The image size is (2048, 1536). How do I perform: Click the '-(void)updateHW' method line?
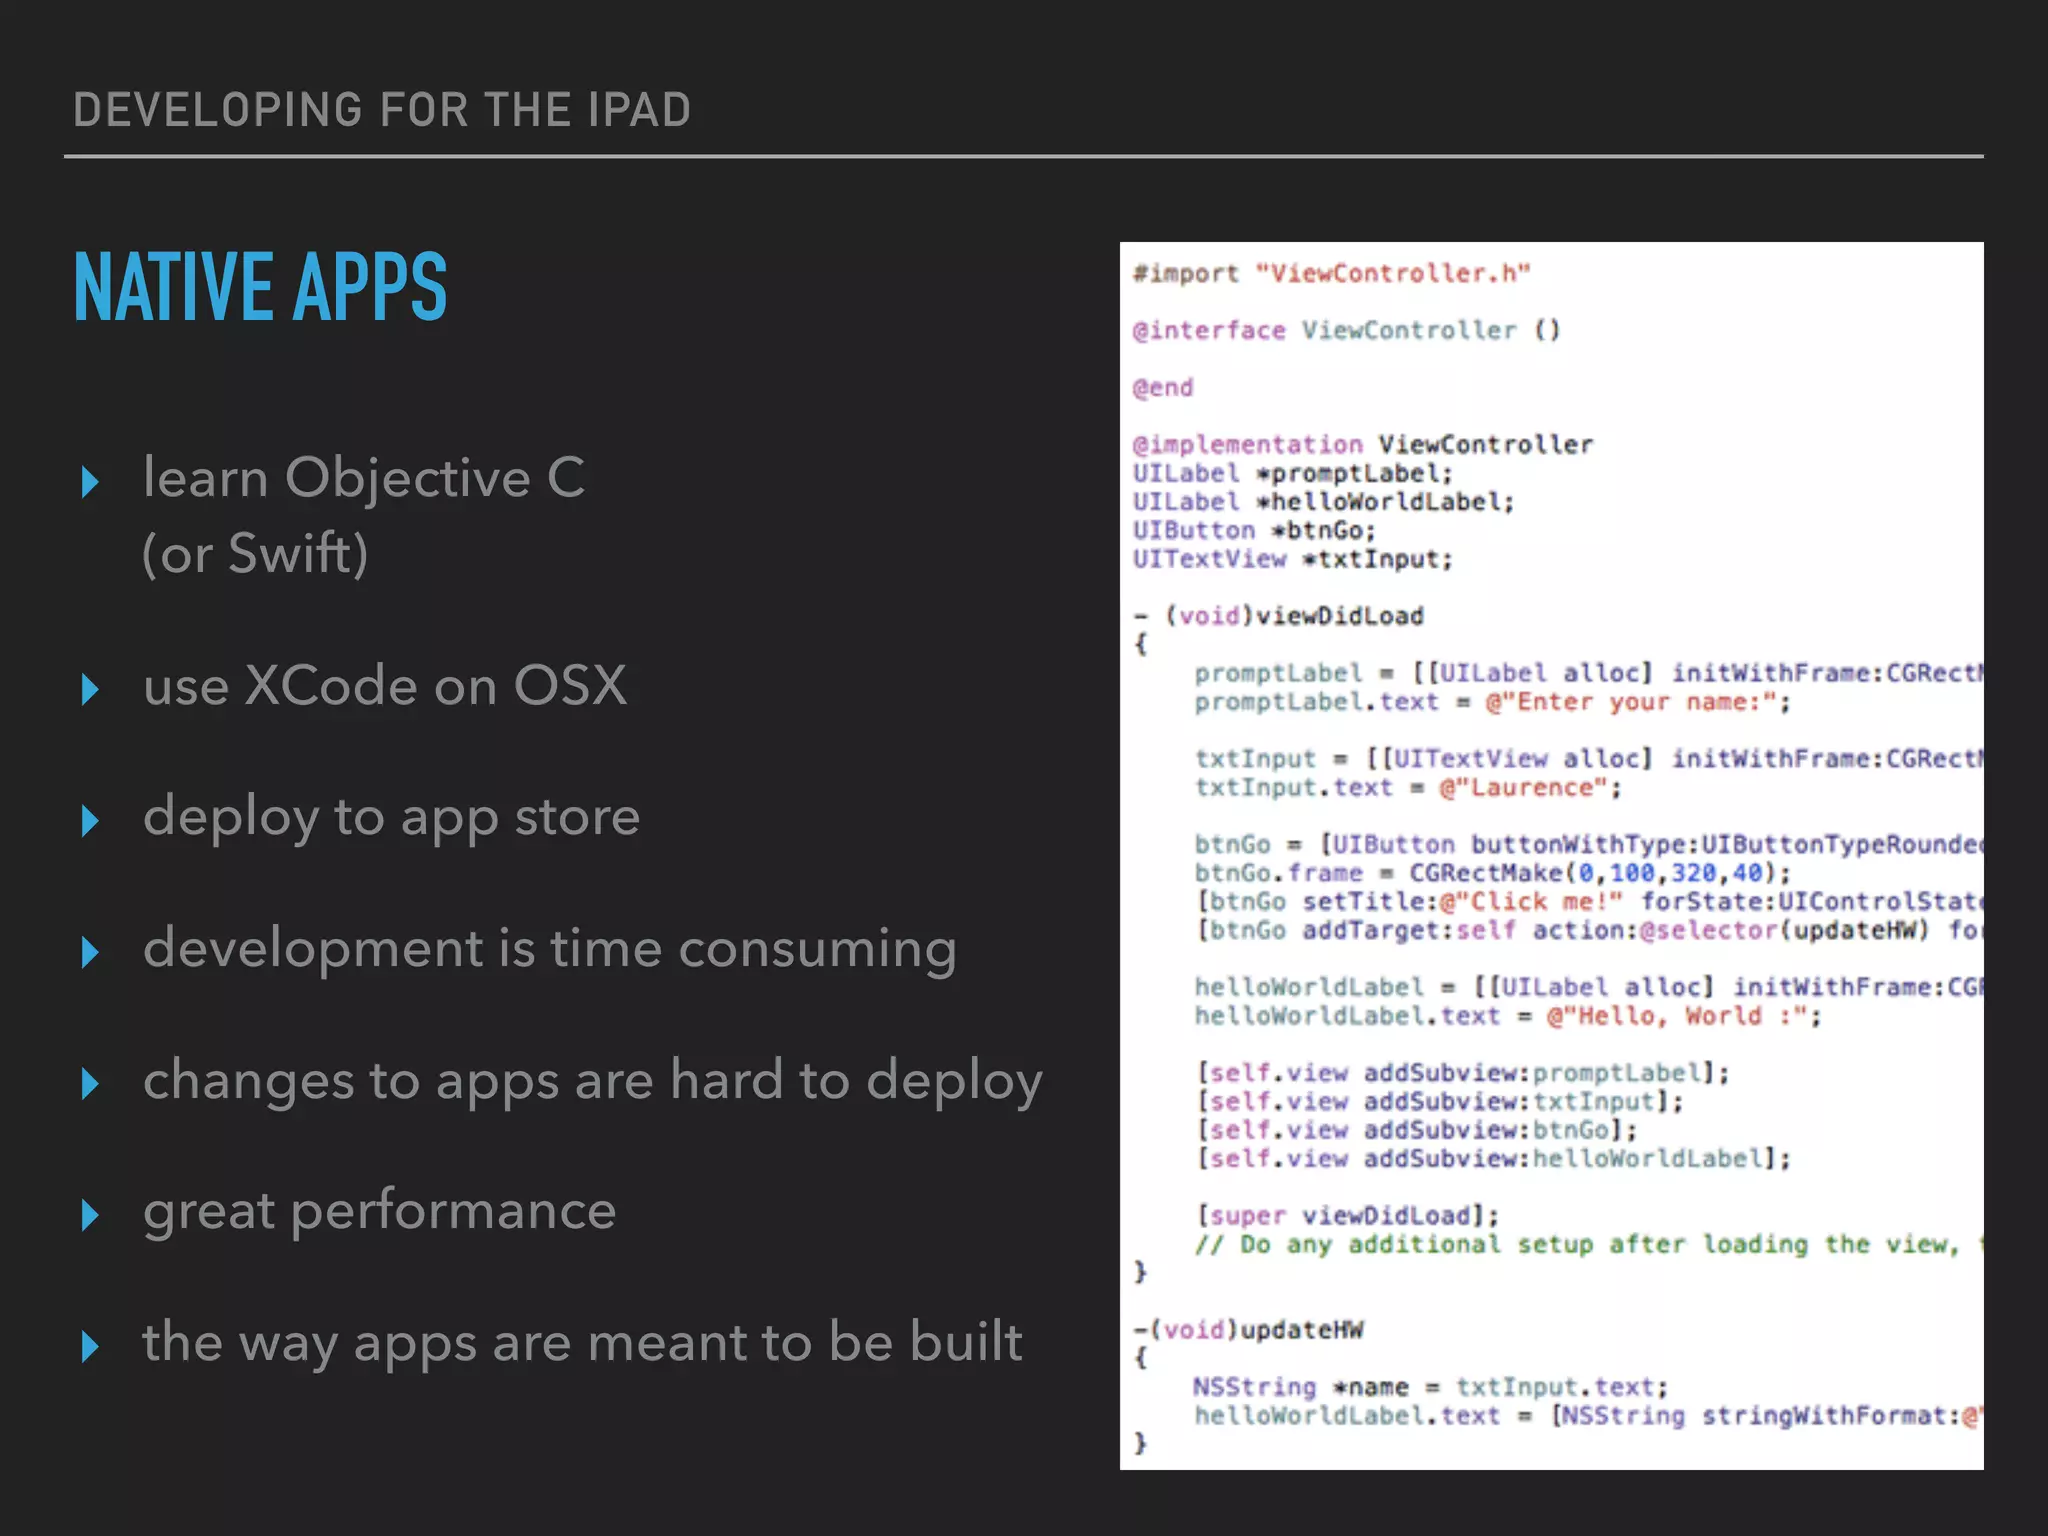click(1248, 1330)
